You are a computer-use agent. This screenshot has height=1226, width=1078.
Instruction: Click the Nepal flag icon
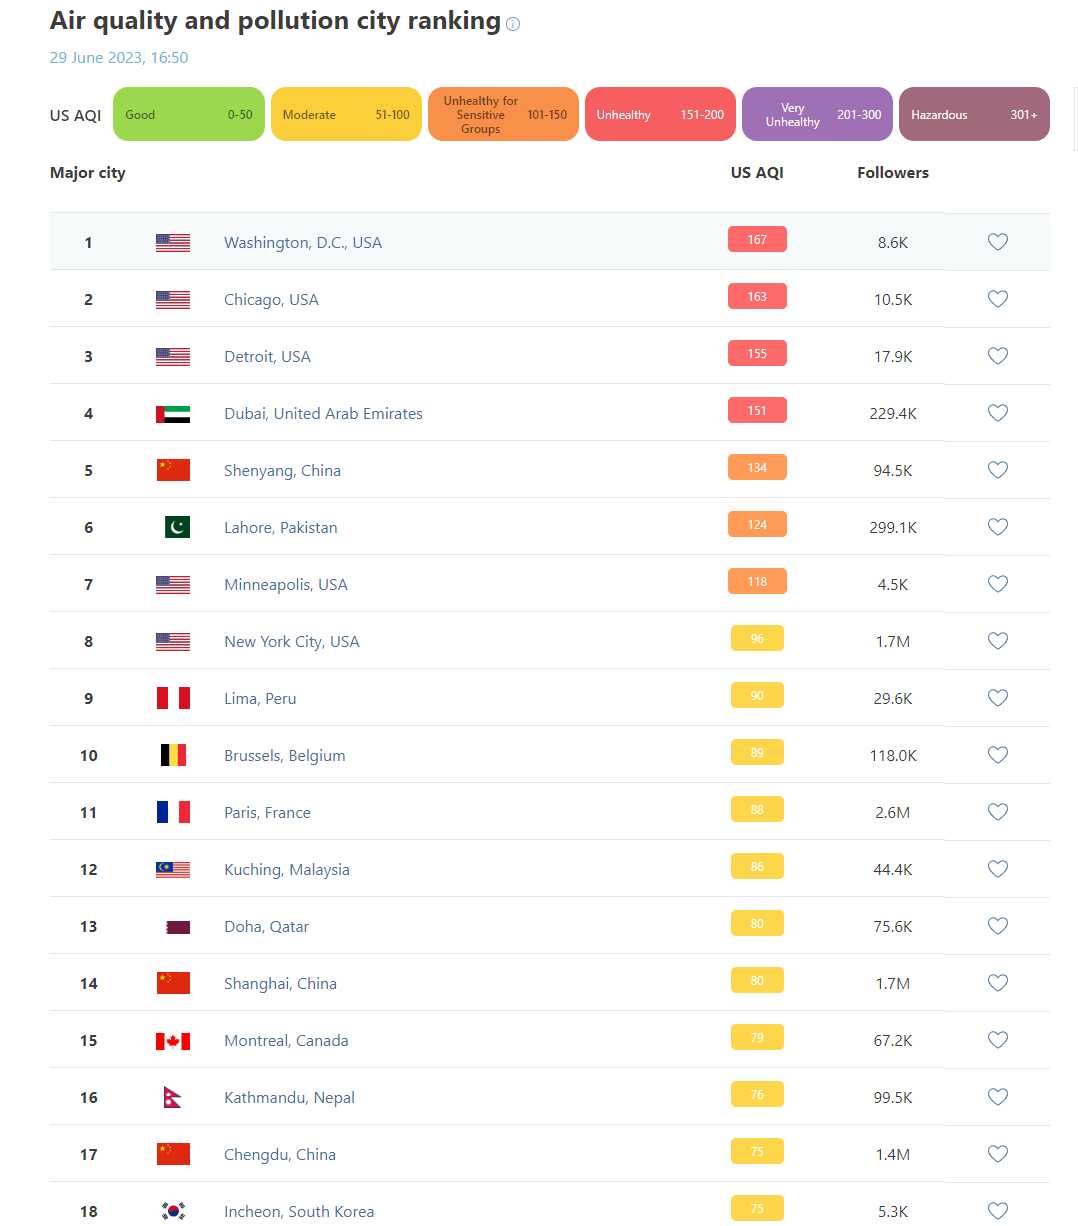[173, 1097]
